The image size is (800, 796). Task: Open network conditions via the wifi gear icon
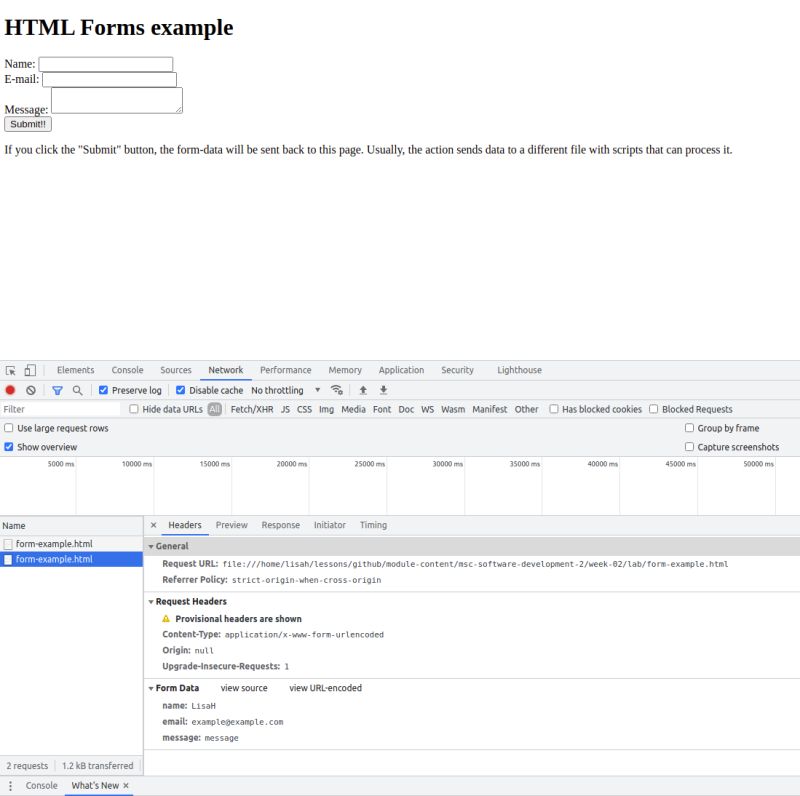[x=335, y=390]
